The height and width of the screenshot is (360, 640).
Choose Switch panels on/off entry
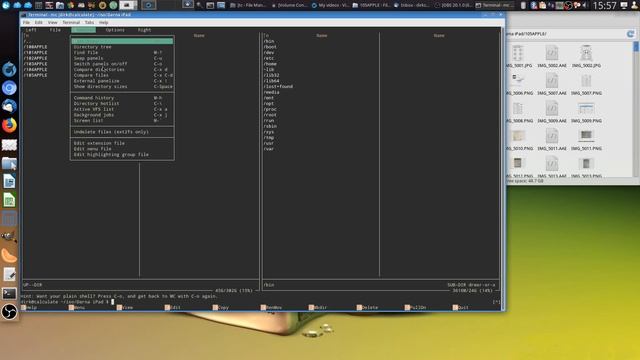click(122, 64)
